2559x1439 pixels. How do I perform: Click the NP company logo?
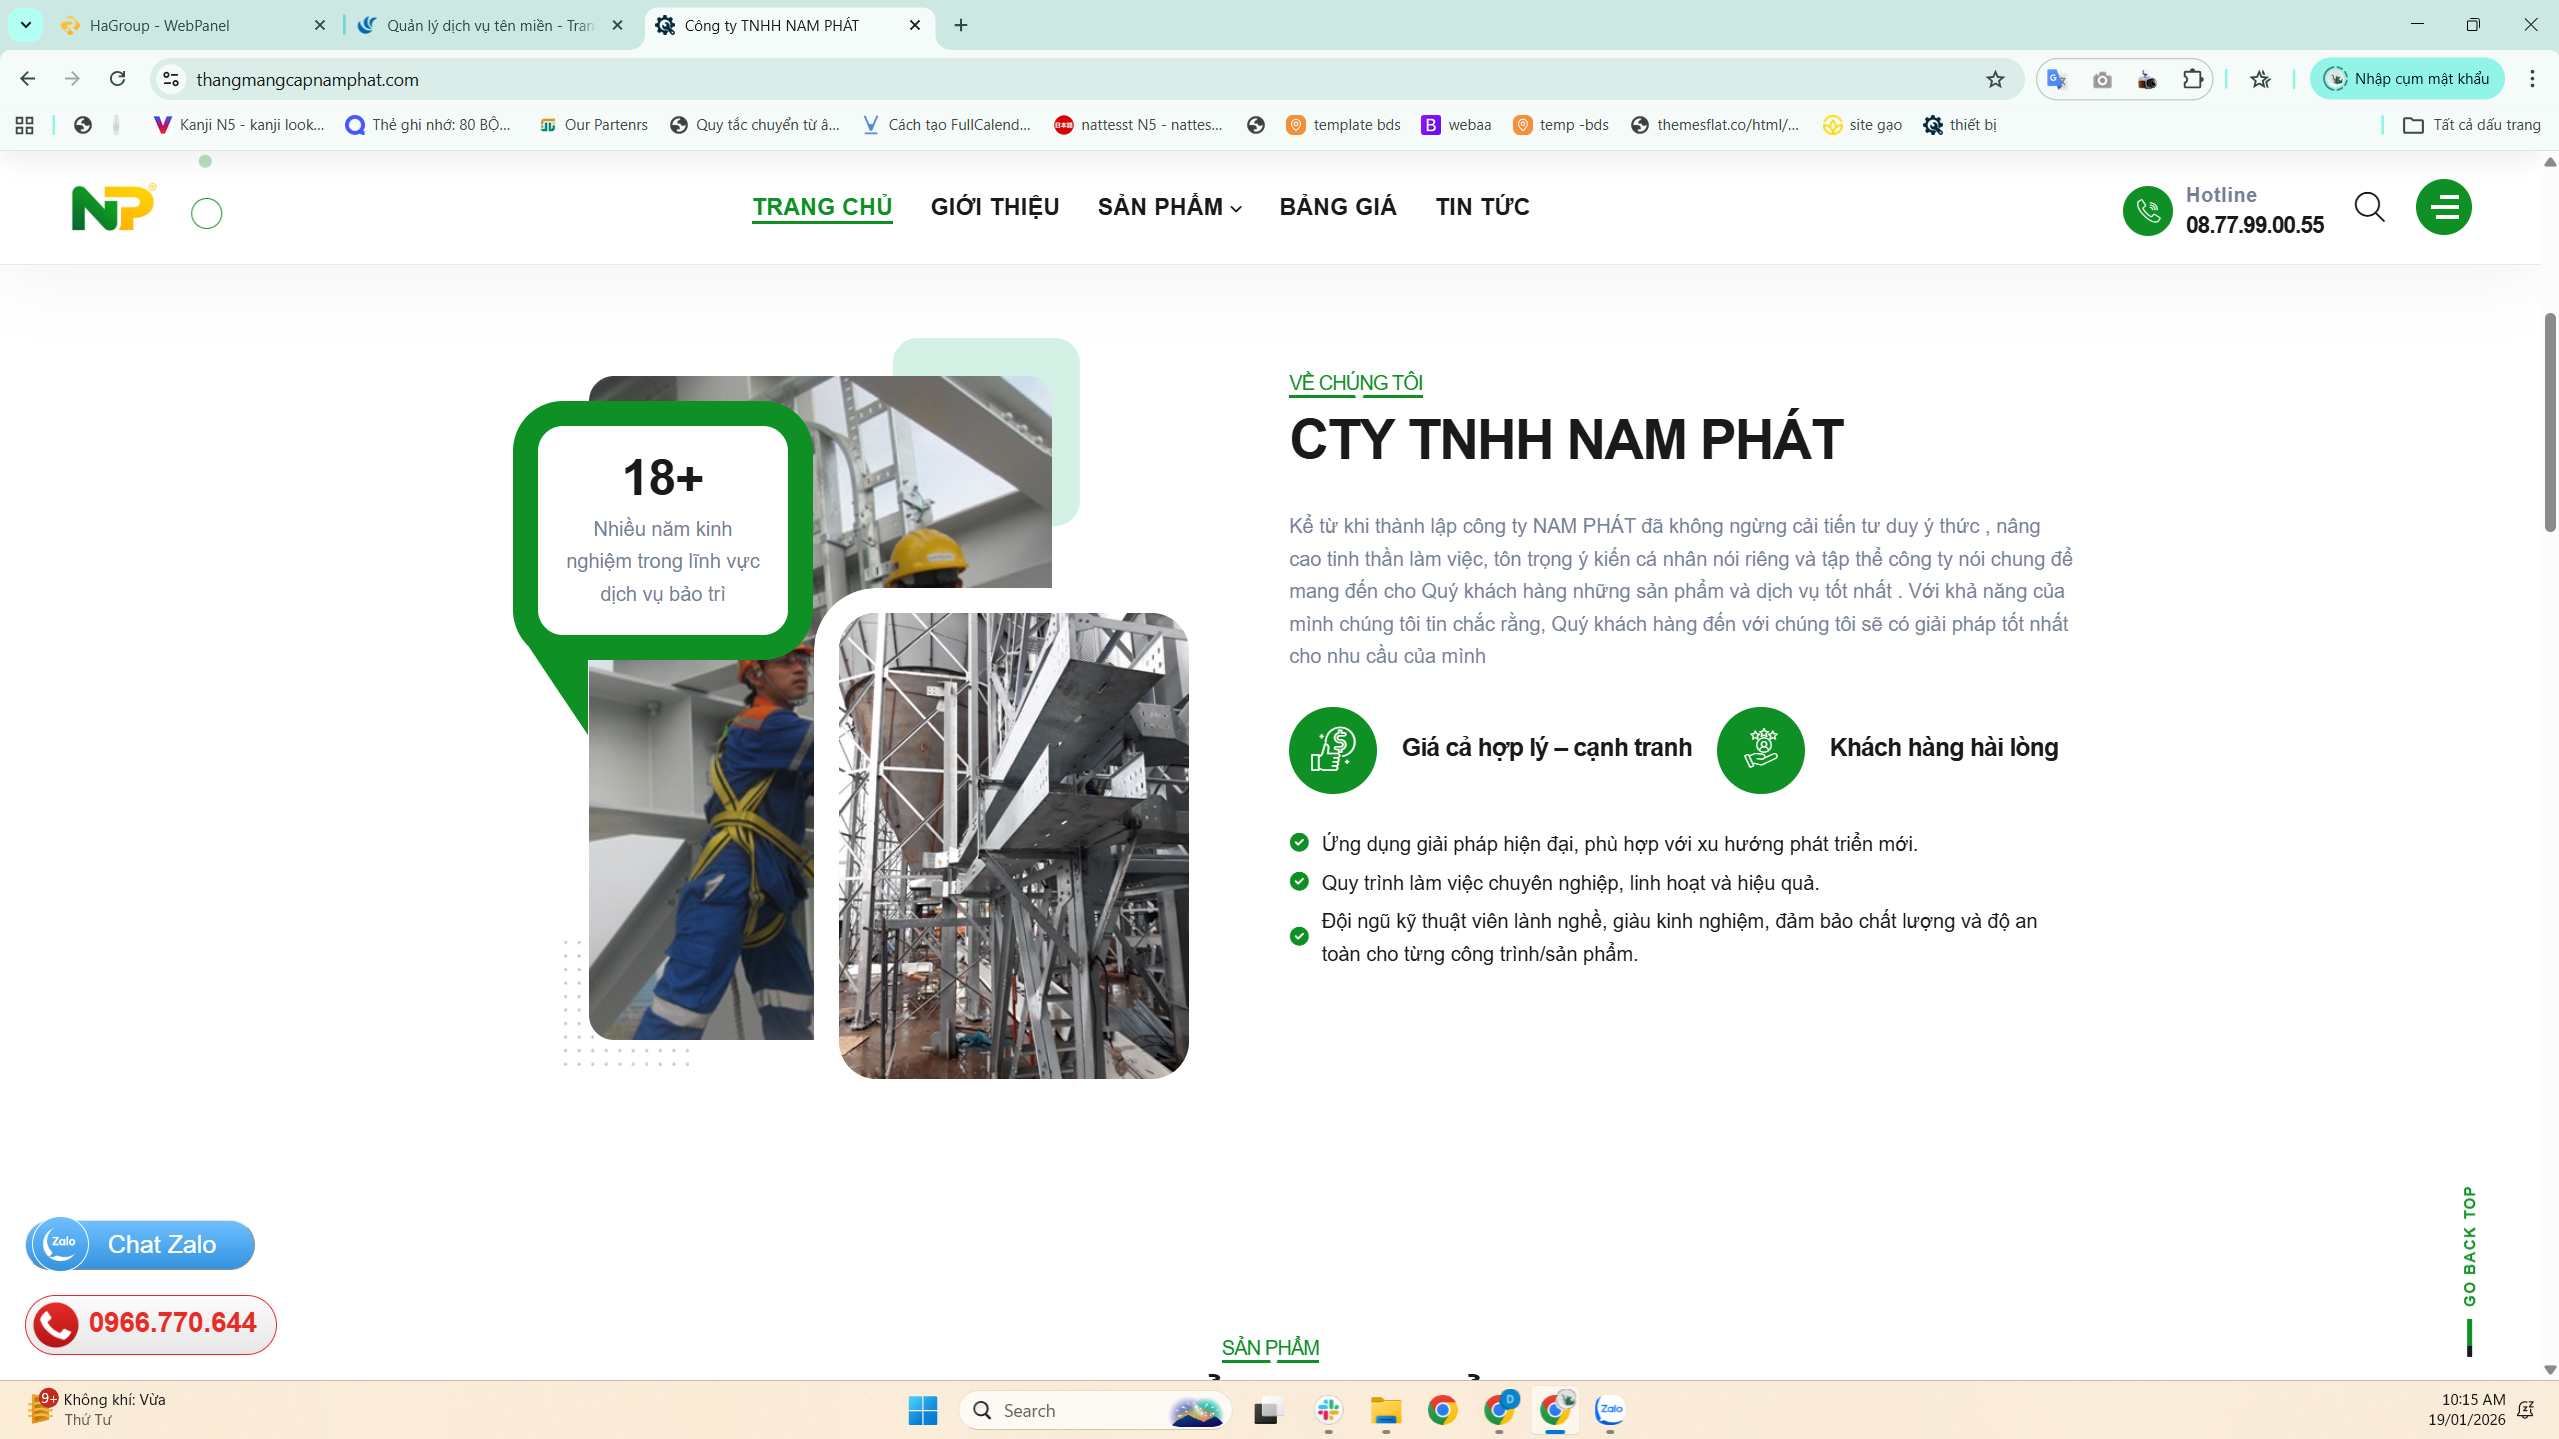point(113,207)
